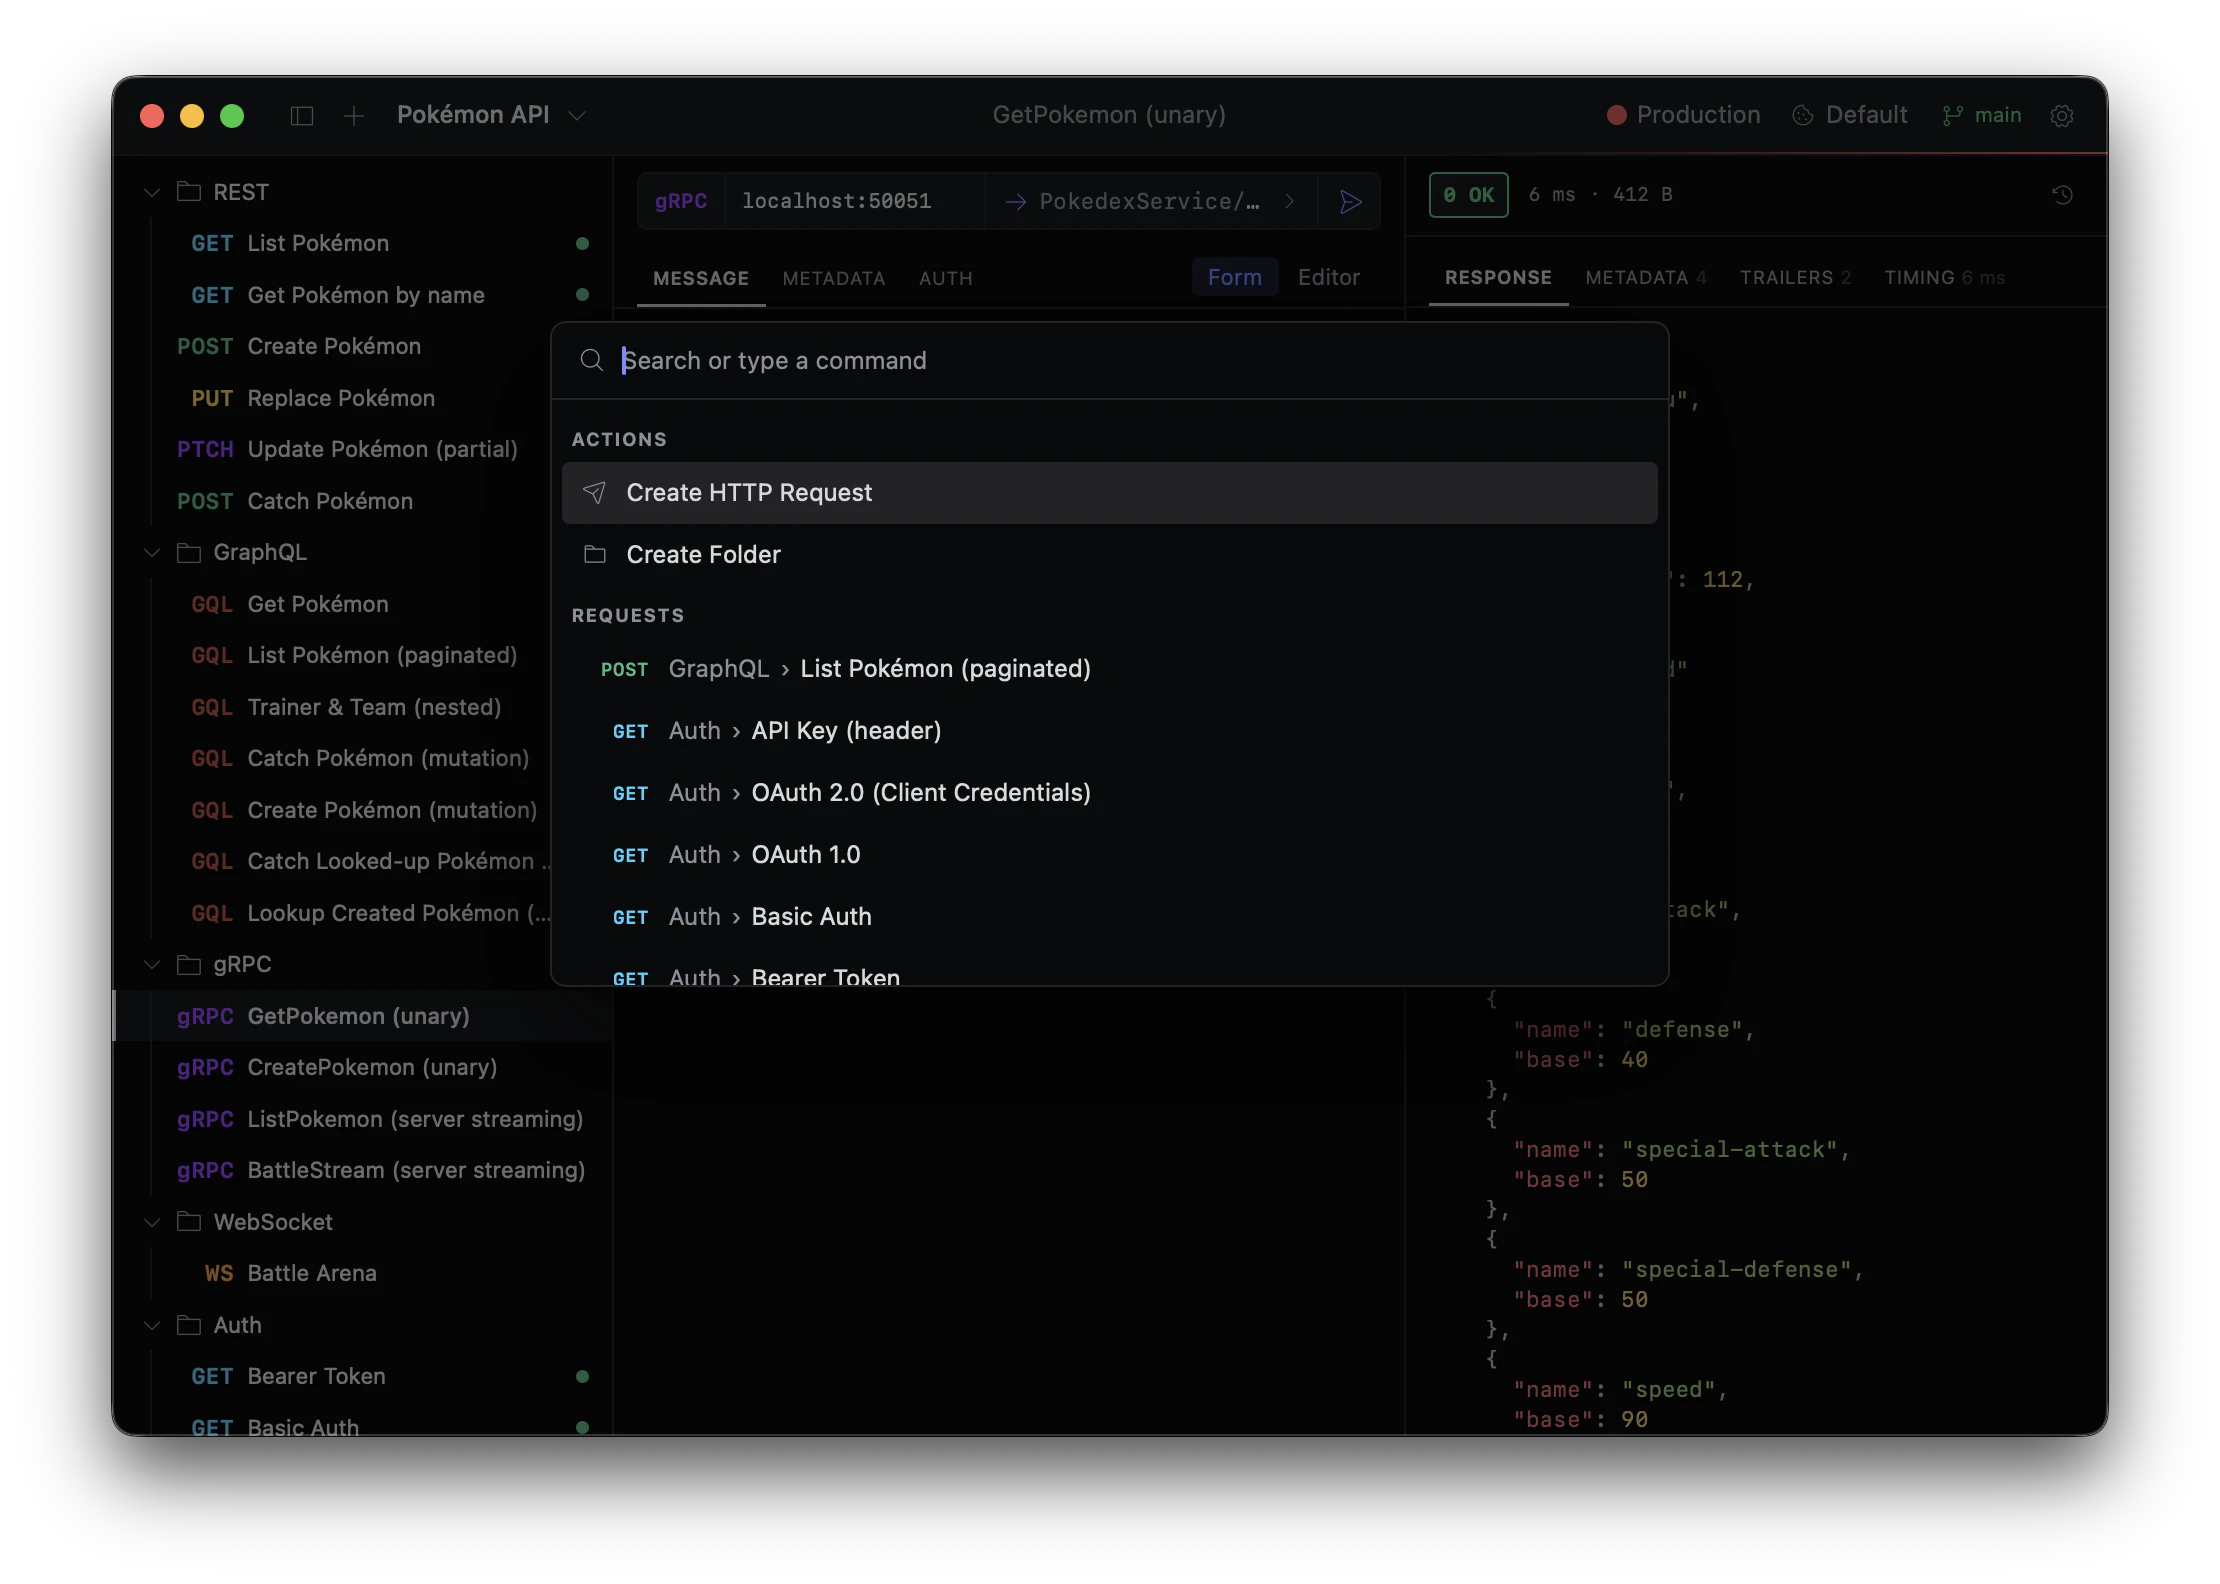Open the RESPONSE tab
Screen dimensions: 2220x1584
tap(1498, 278)
